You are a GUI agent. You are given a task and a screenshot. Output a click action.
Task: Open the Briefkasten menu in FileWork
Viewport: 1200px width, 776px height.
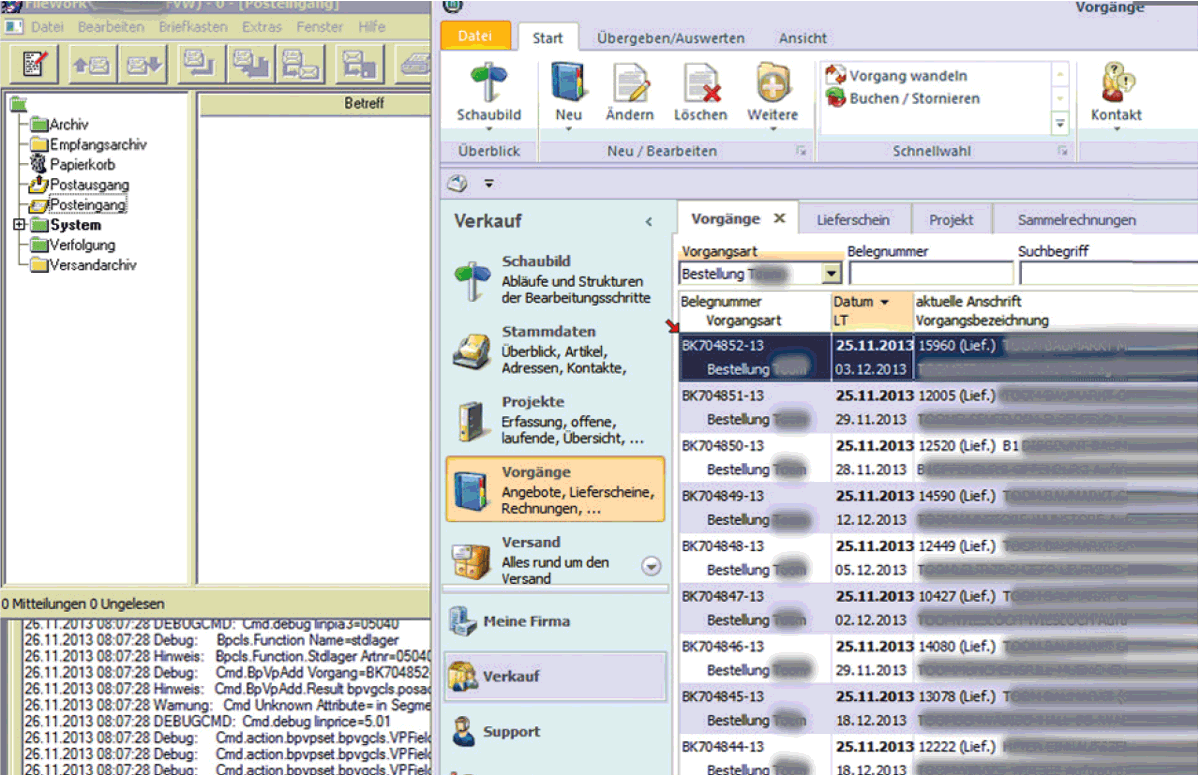click(x=193, y=27)
